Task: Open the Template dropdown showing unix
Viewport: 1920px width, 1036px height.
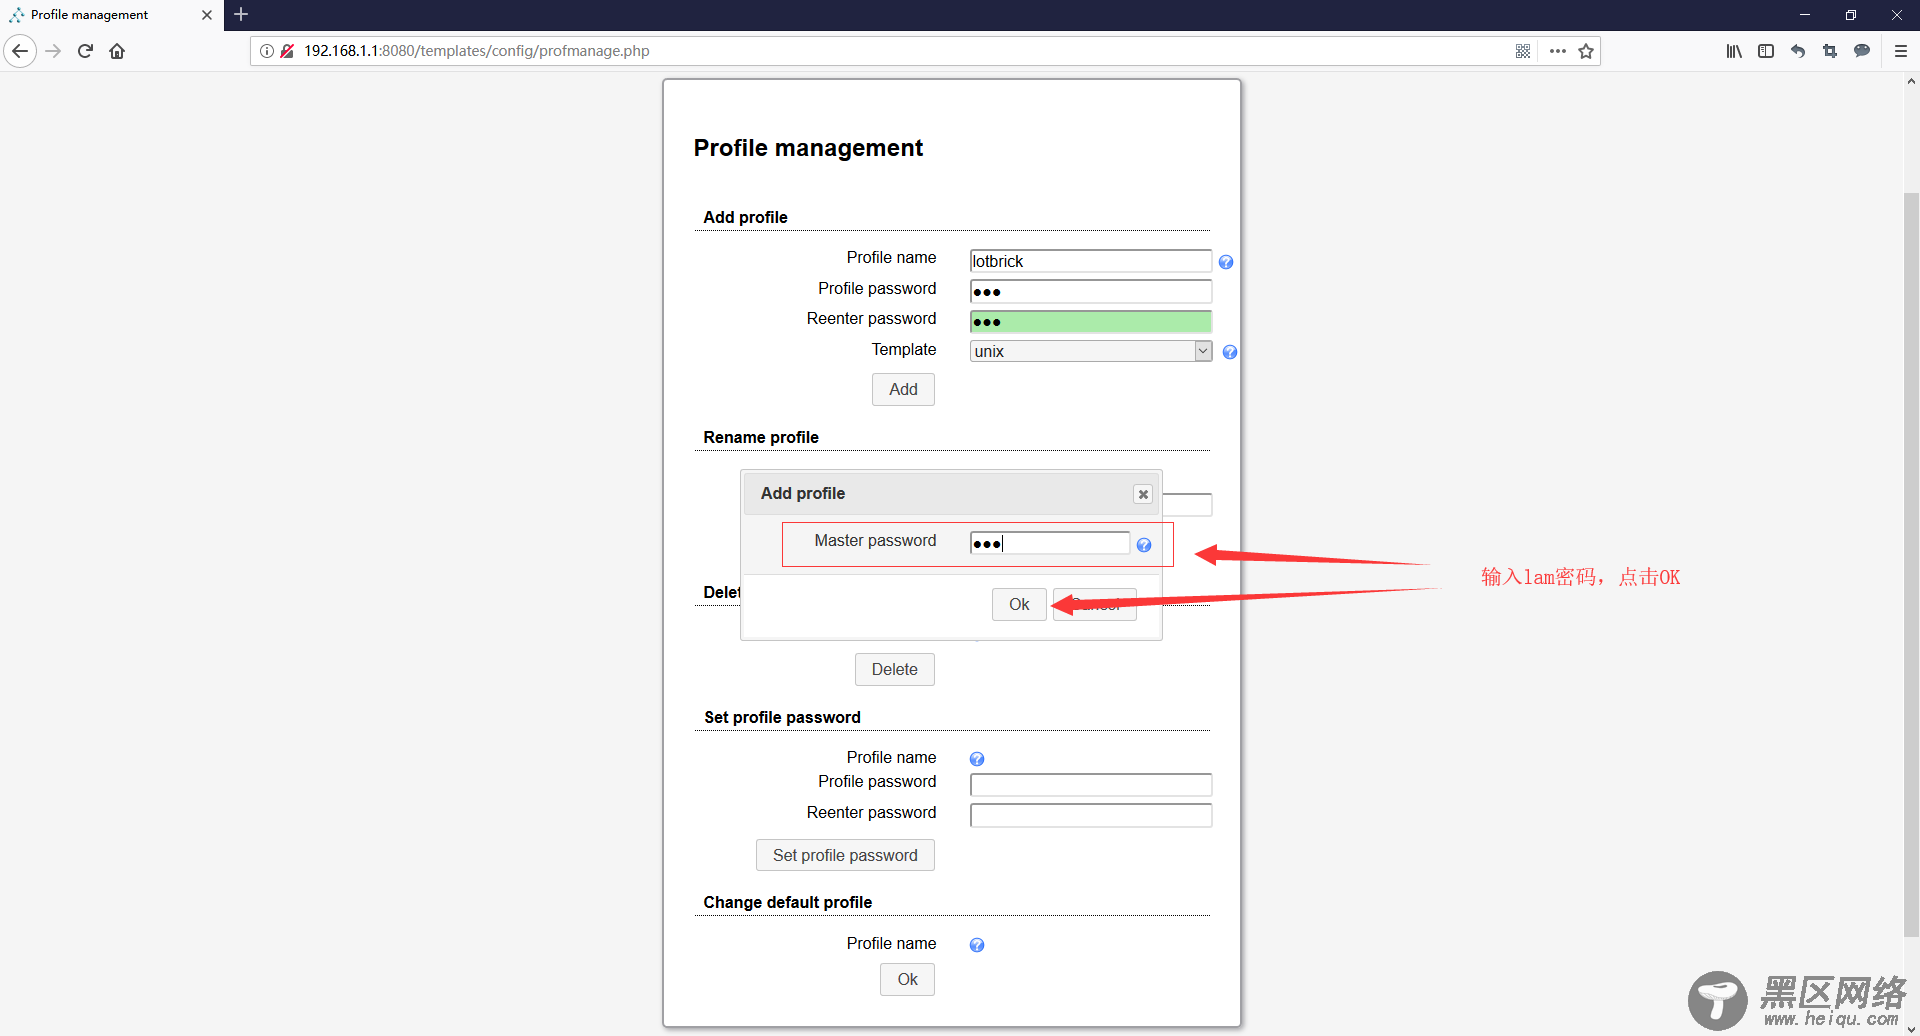Action: click(x=1091, y=351)
